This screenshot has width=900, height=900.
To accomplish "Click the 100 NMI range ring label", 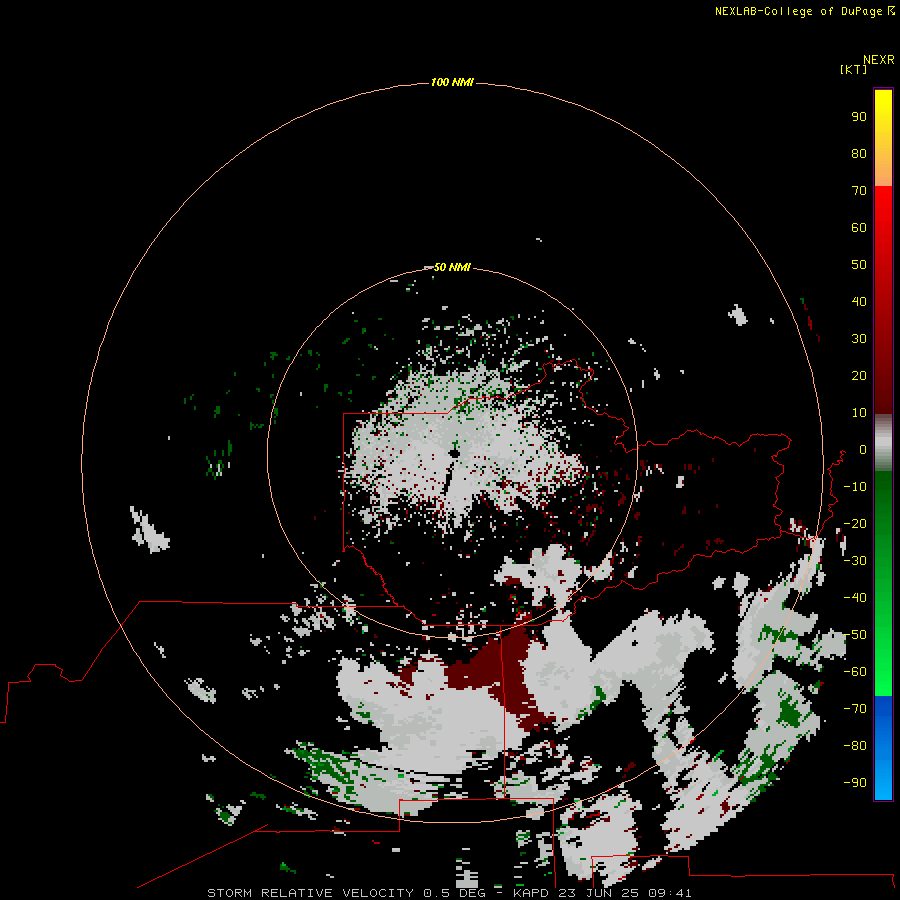I will (x=452, y=82).
